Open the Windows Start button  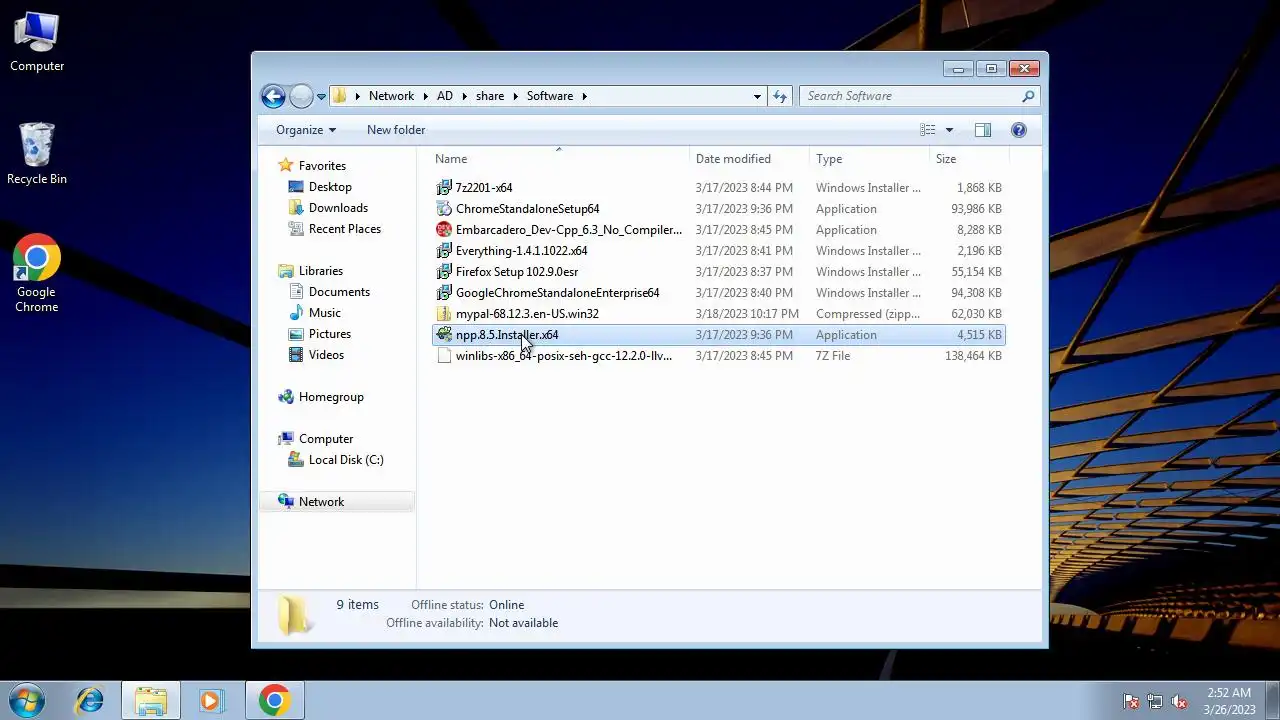pos(27,700)
